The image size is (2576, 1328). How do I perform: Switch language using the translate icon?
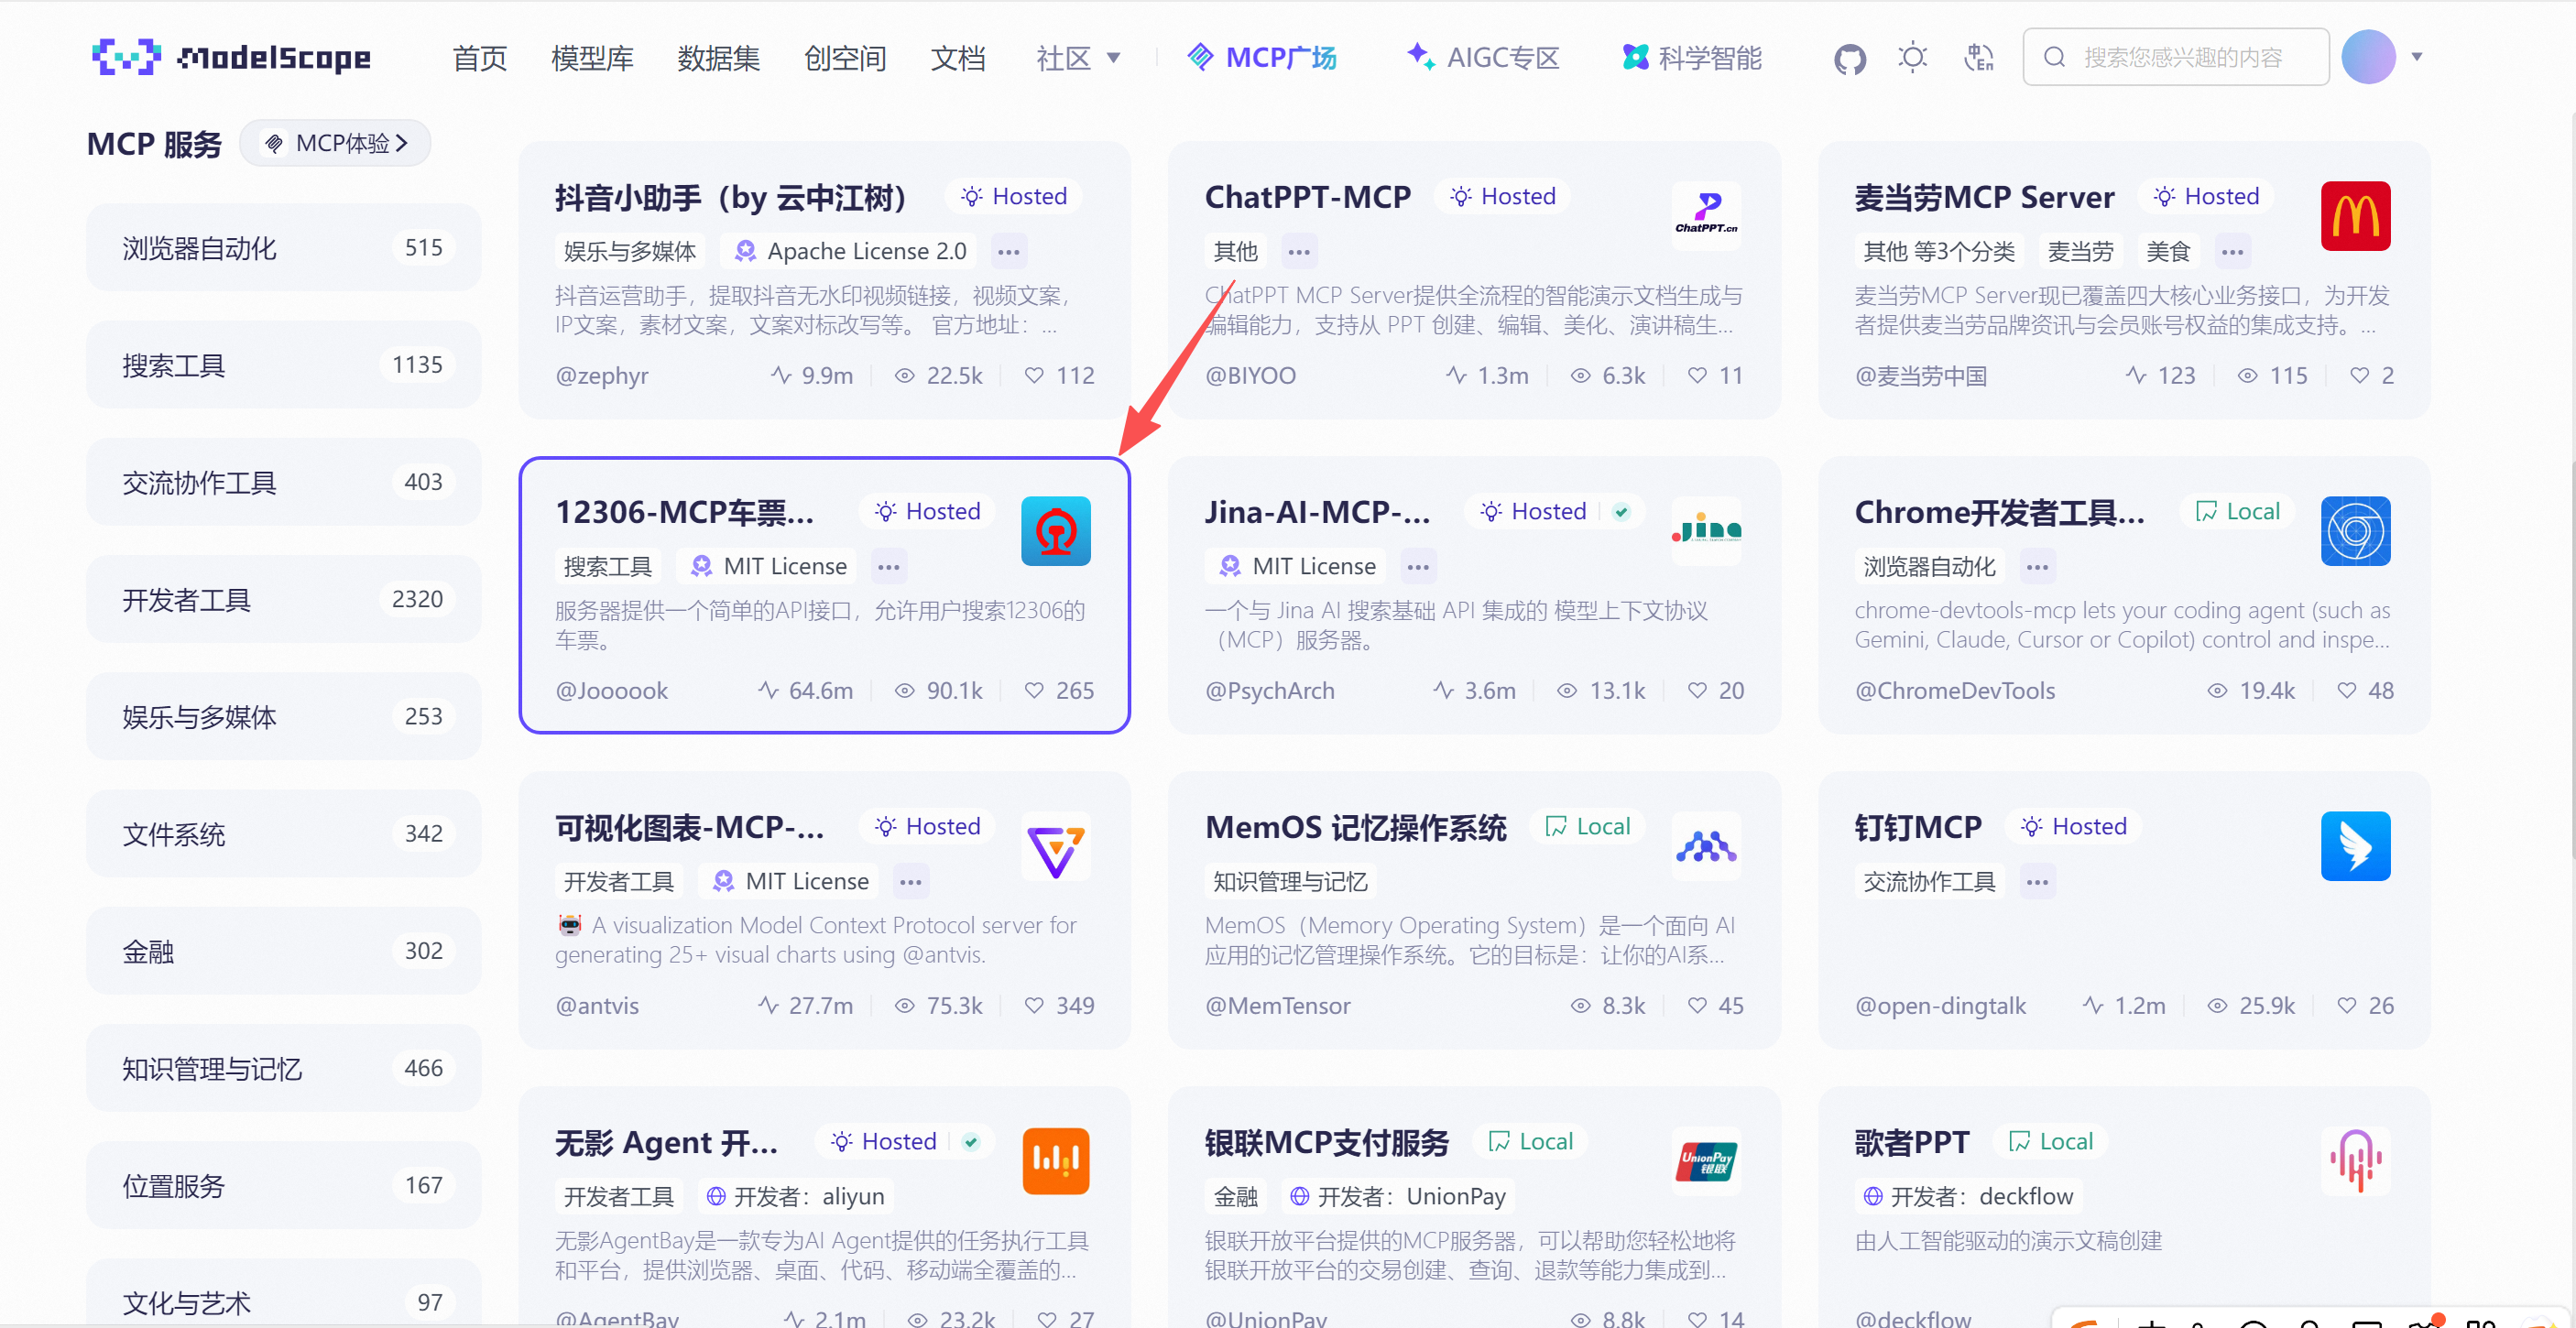[x=1977, y=58]
